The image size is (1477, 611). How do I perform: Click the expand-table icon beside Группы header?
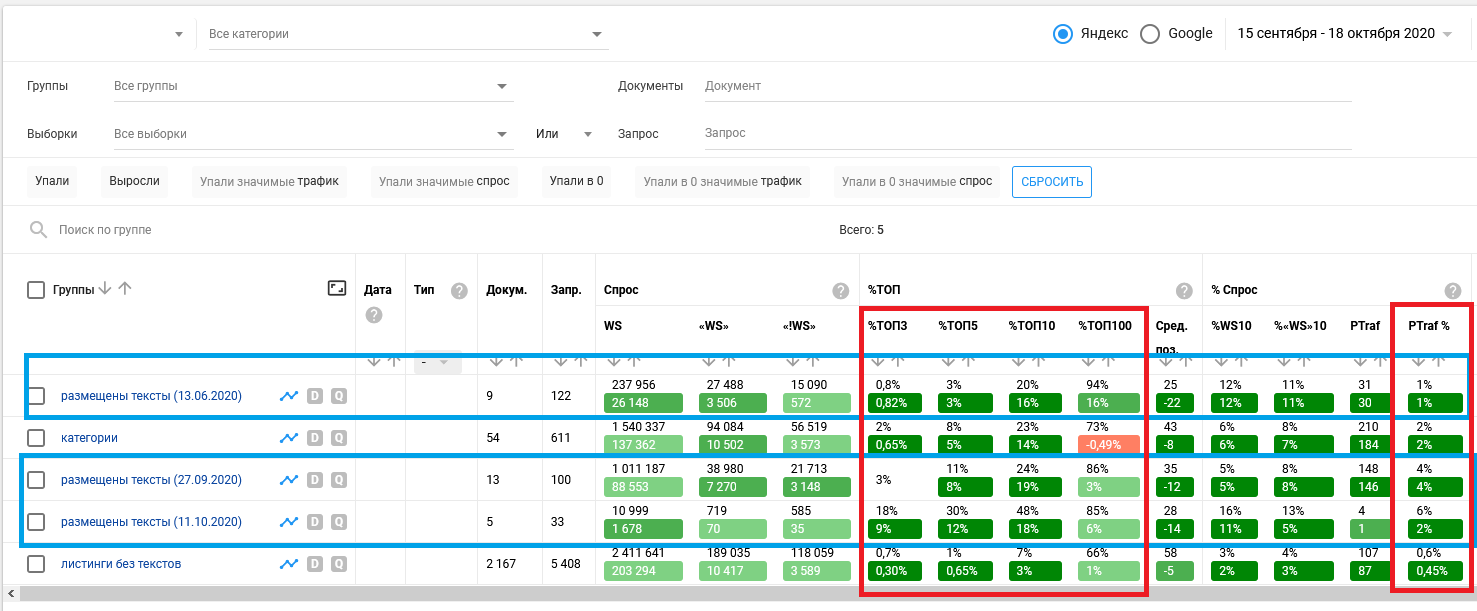(336, 289)
